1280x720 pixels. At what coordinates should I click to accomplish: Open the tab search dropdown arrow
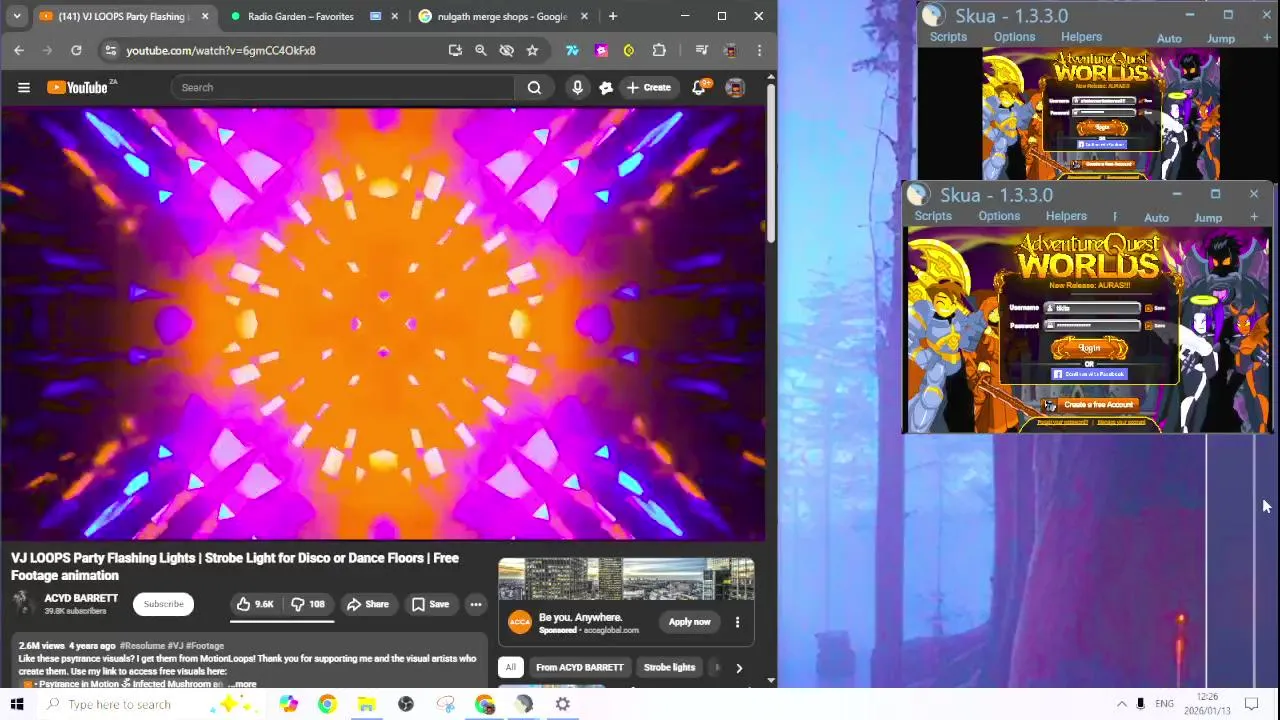(17, 16)
